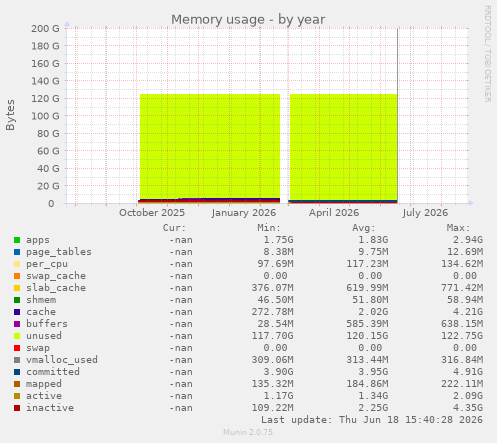Click the buffers average value 585.39M
This screenshot has height=443, width=497.
pos(367,324)
